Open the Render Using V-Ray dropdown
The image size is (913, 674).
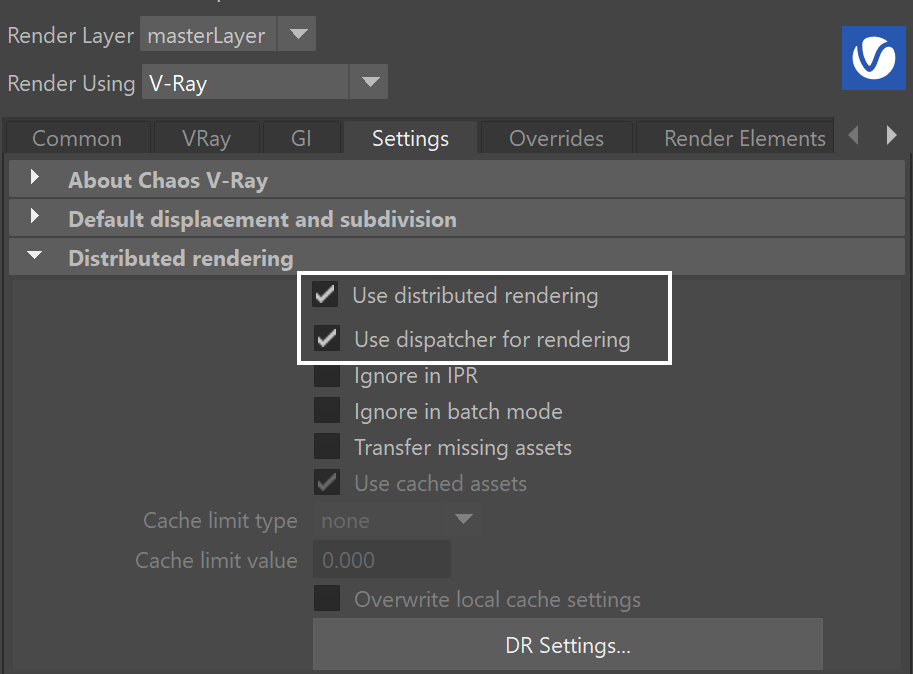coord(265,82)
